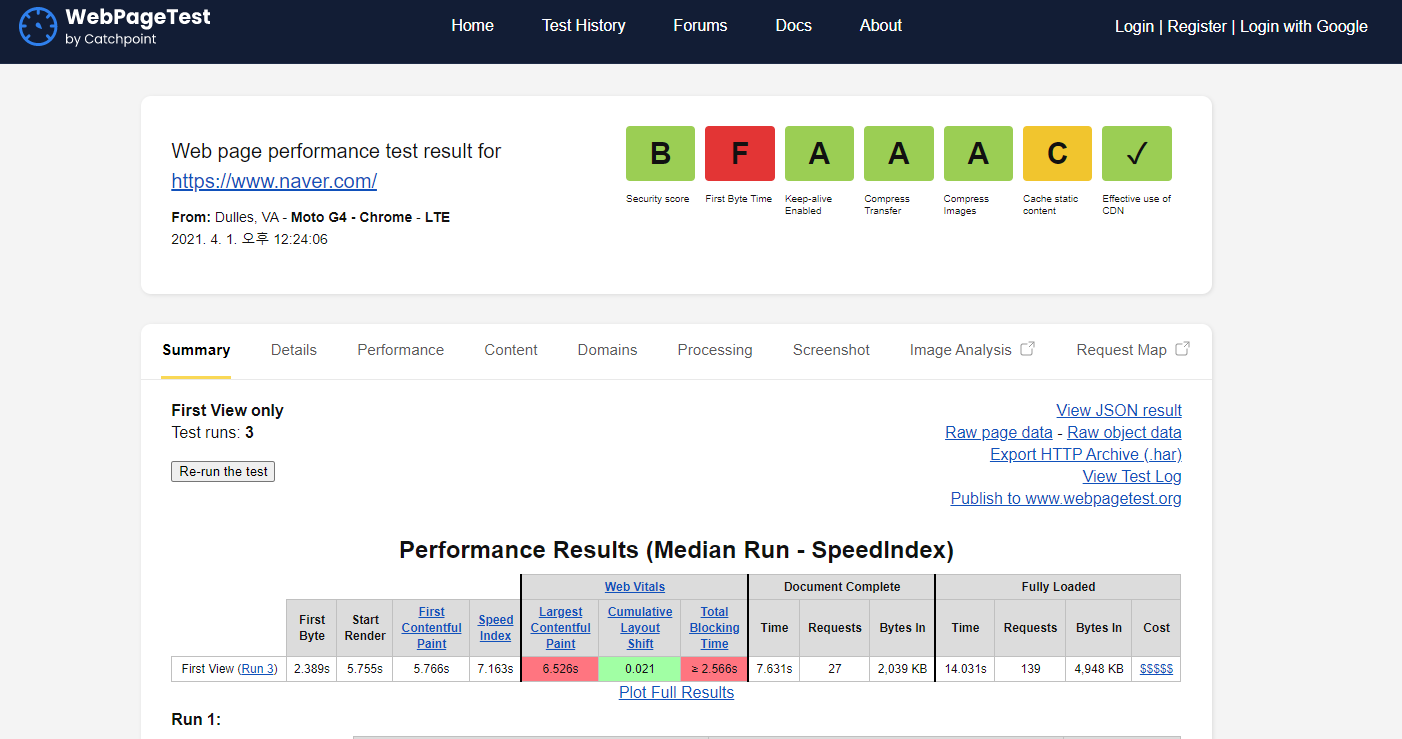Switch to the Processing tab

coord(715,350)
